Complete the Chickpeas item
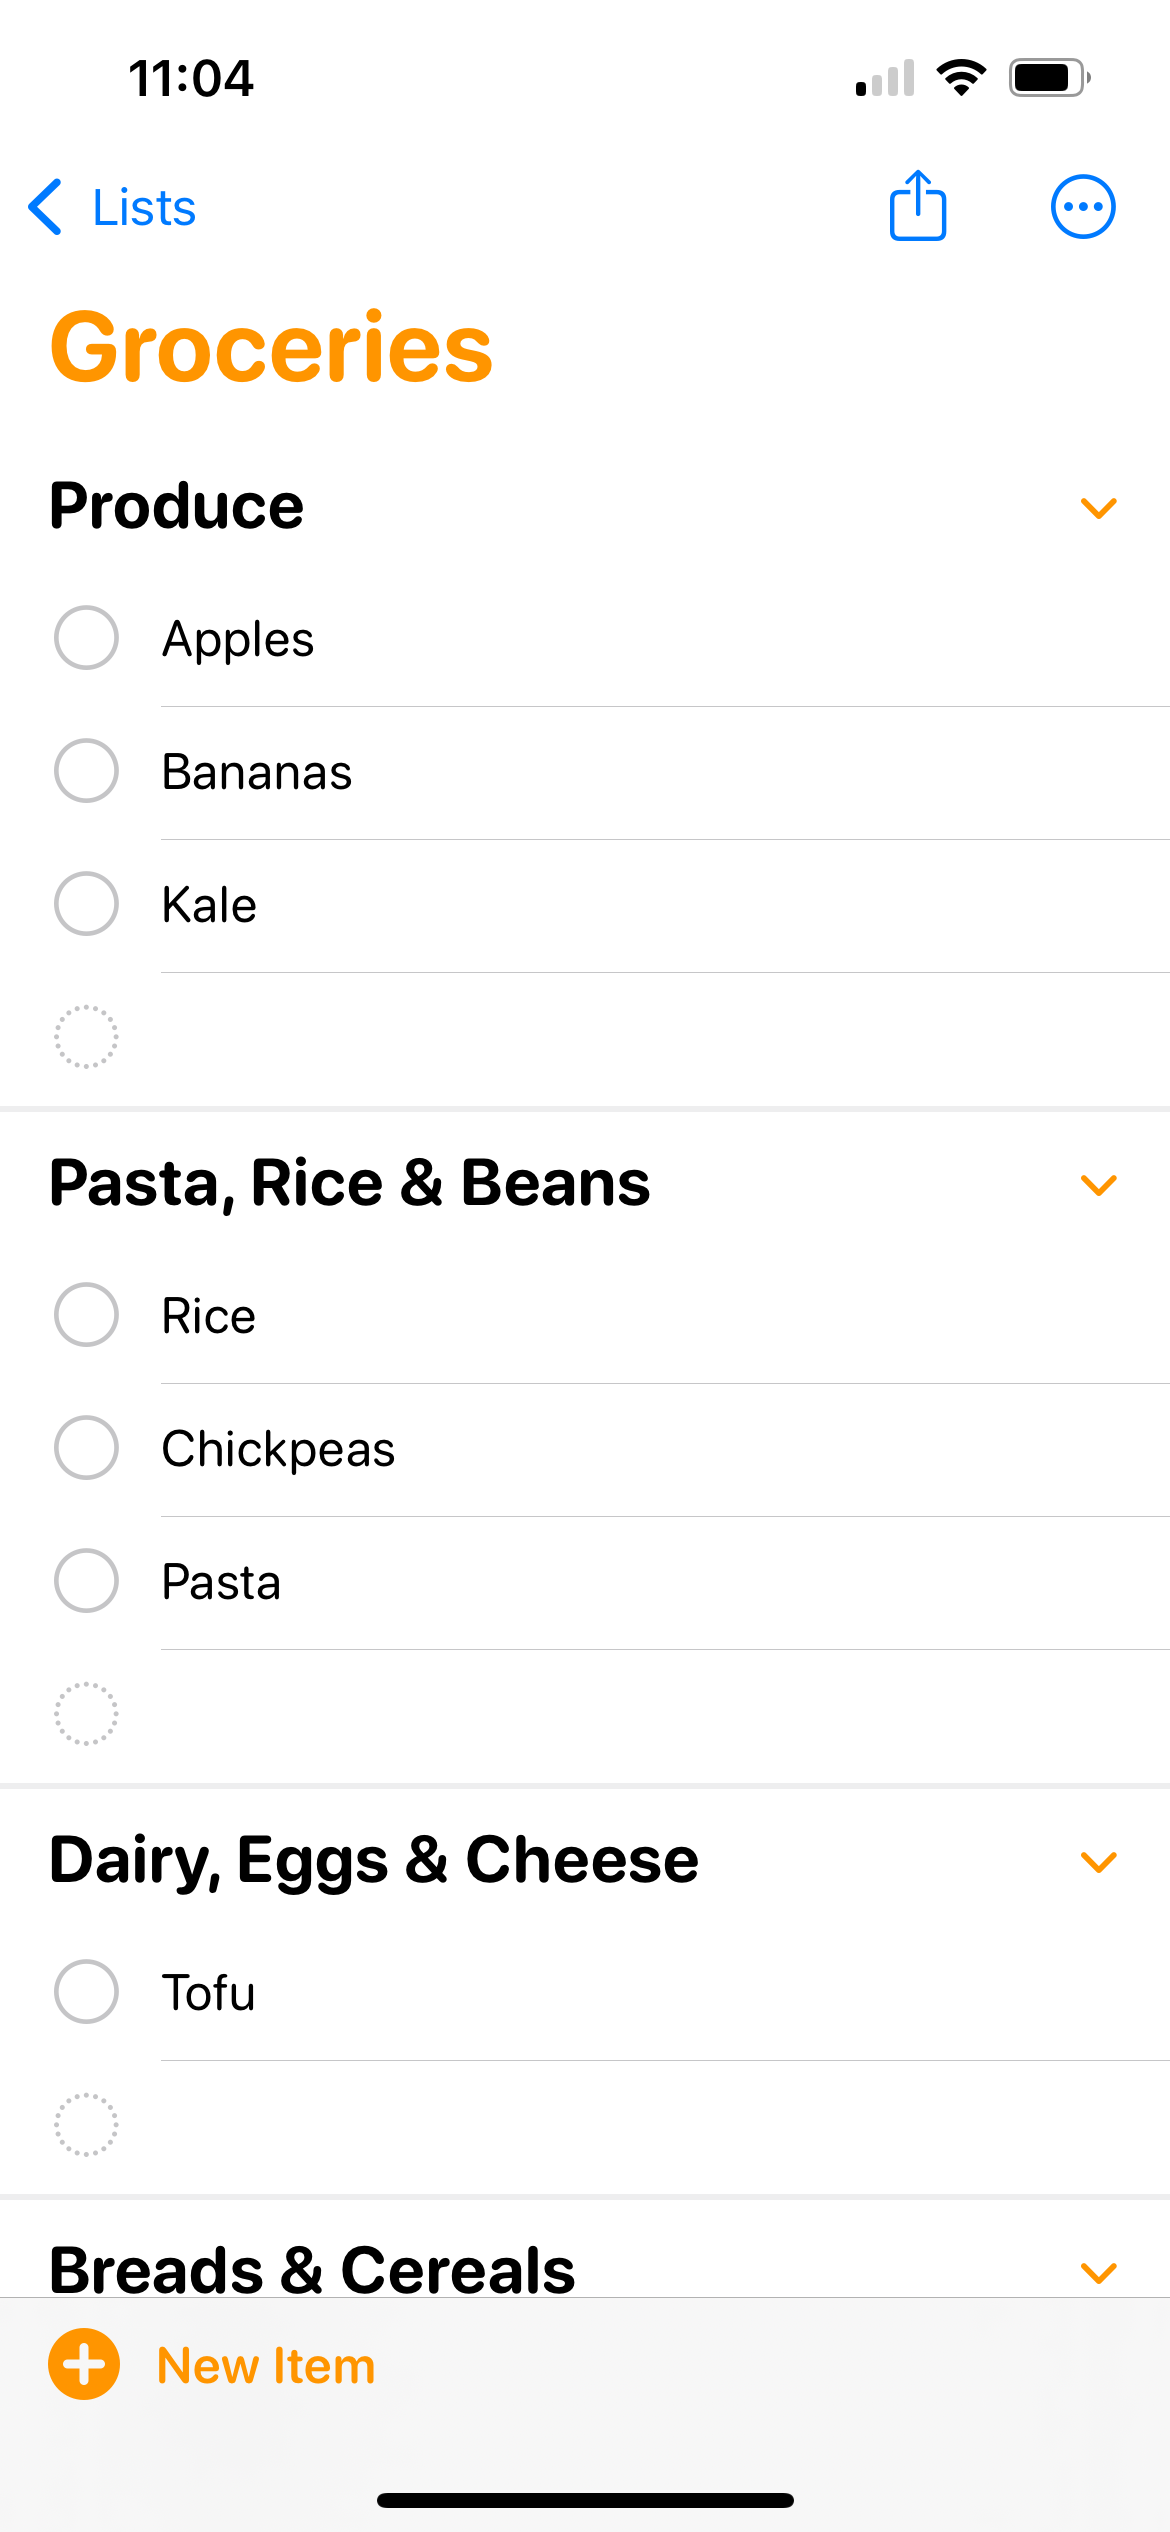The image size is (1170, 2532). click(x=86, y=1448)
